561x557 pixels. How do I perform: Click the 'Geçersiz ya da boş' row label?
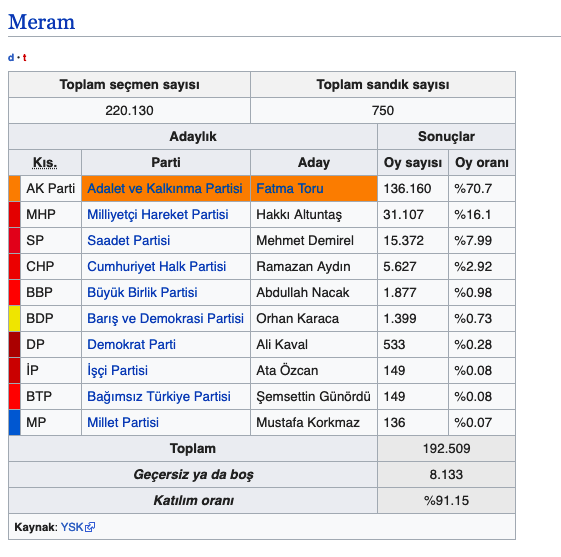(x=193, y=474)
